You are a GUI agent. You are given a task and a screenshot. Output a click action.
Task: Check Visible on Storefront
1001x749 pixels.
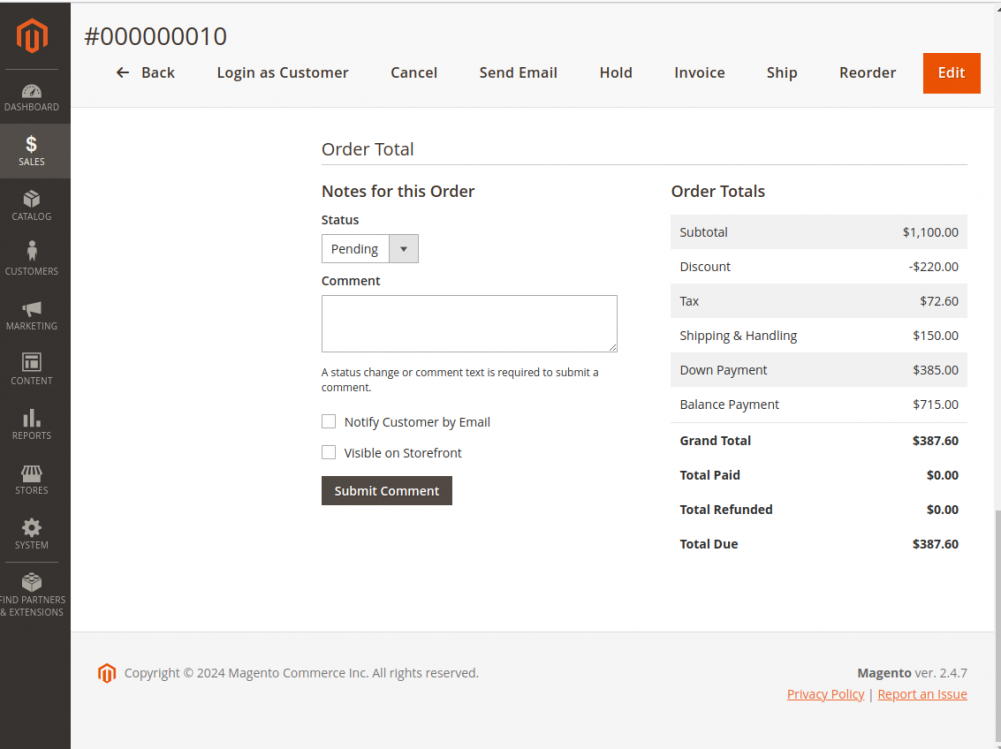pos(328,452)
